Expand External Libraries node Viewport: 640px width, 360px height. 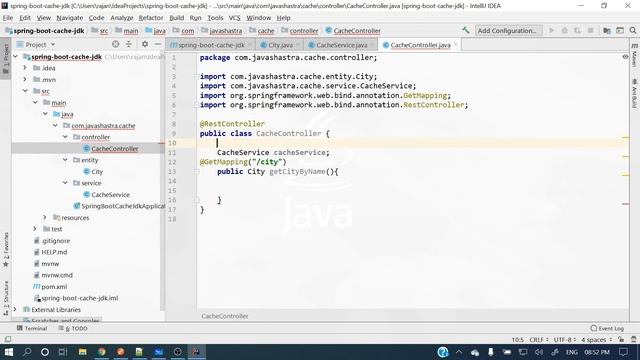15,309
